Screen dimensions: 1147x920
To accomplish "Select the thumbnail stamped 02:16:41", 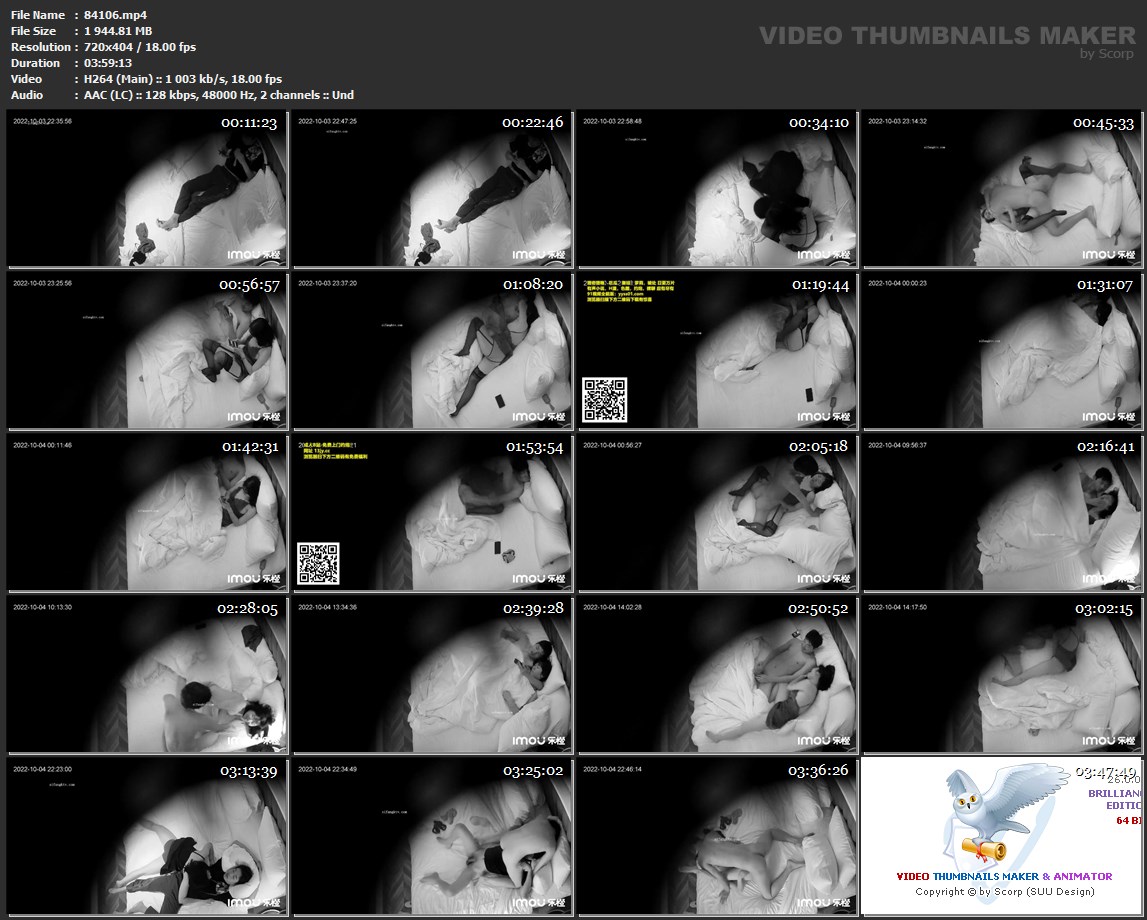I will [x=1001, y=512].
